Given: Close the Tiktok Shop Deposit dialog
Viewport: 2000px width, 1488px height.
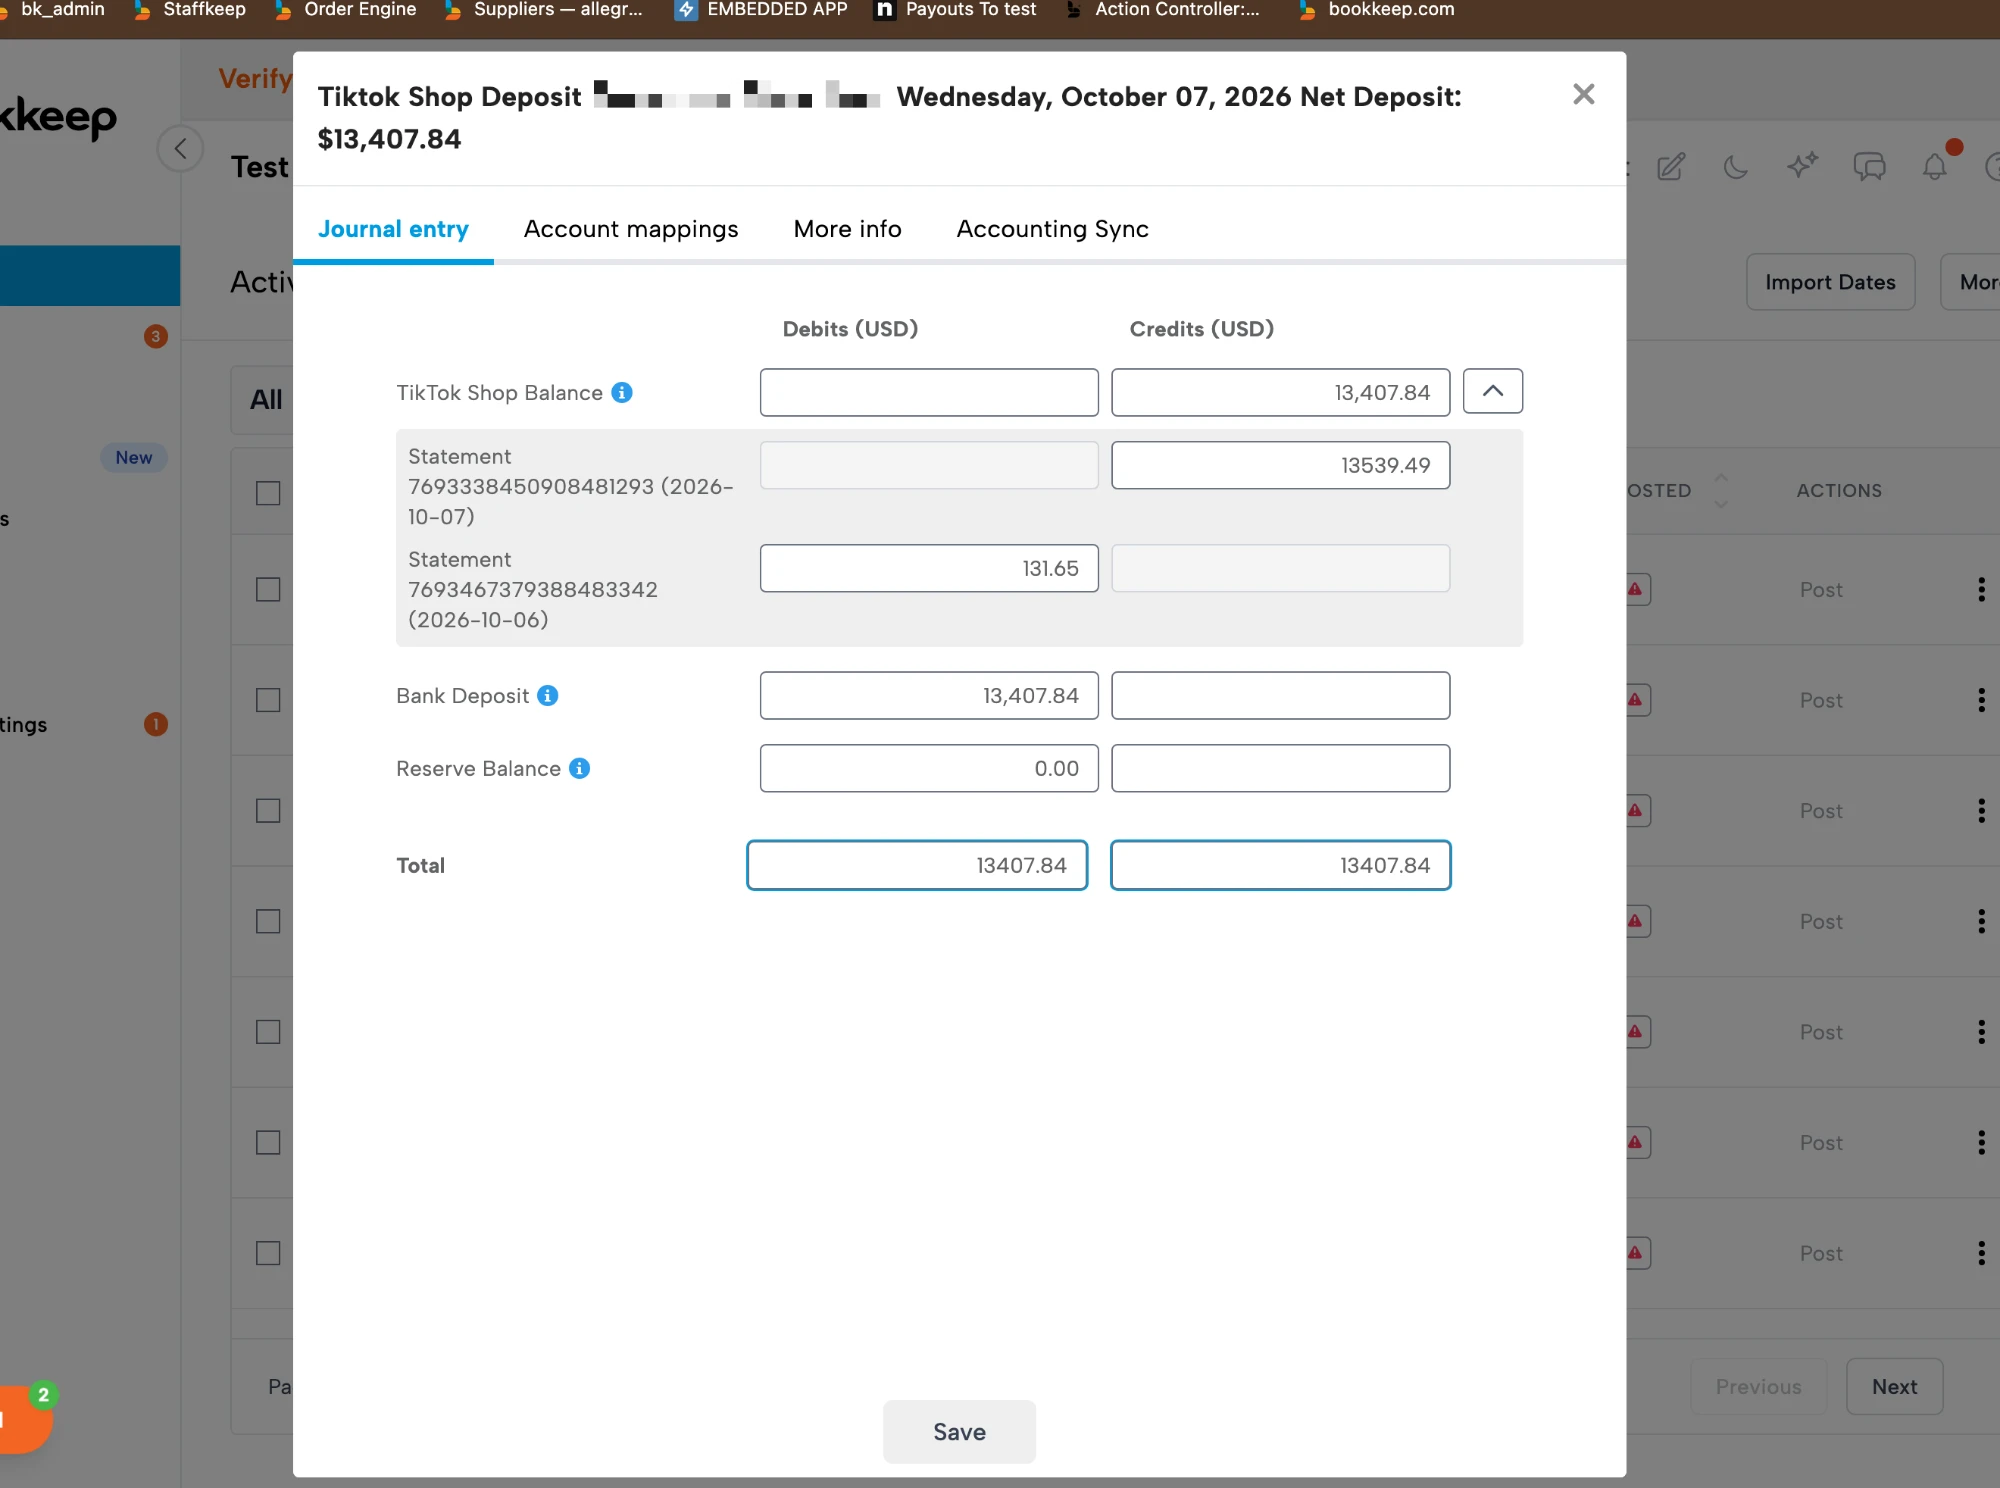Looking at the screenshot, I should tap(1583, 95).
